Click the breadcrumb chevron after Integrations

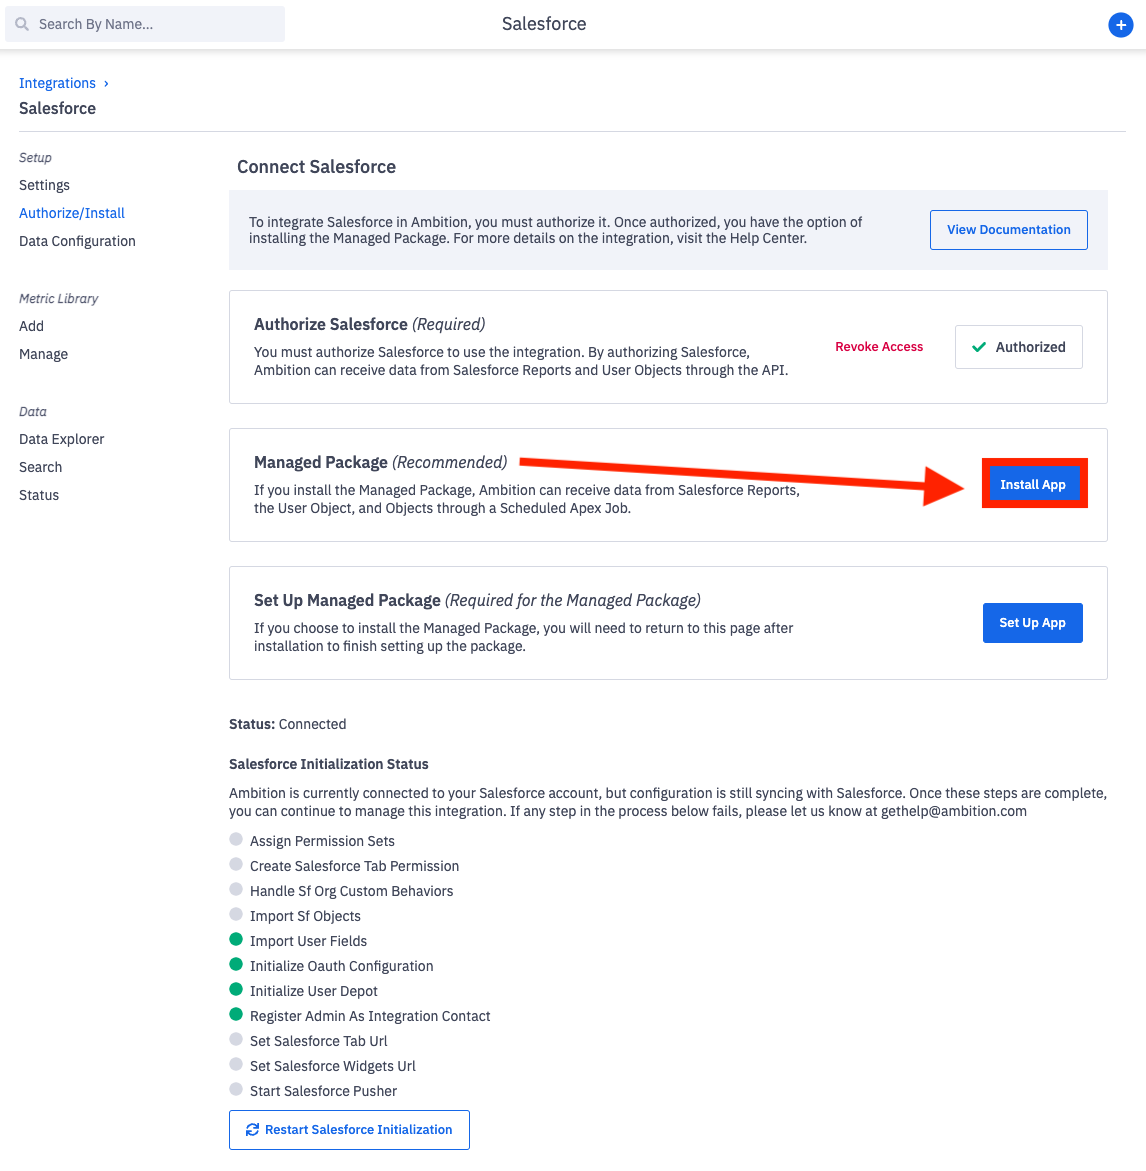click(106, 83)
